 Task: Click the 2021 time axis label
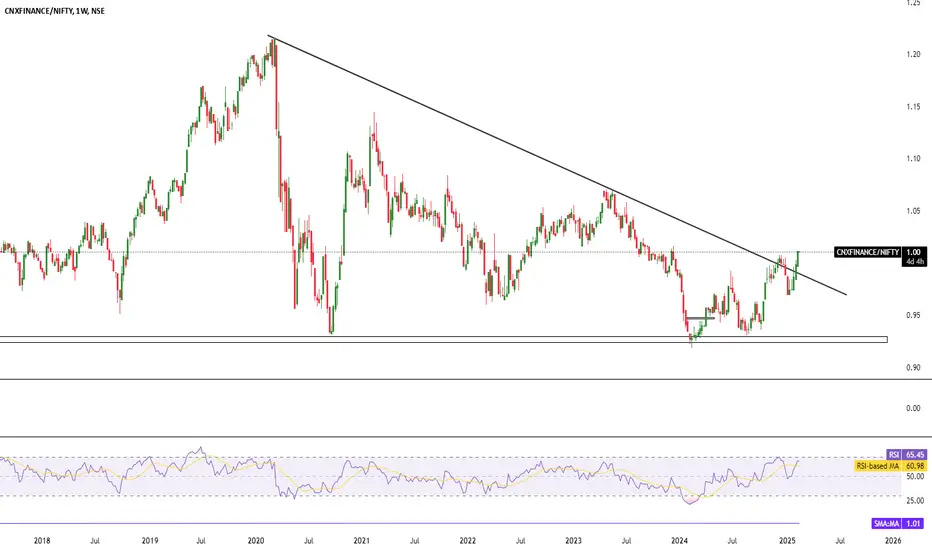(361, 541)
